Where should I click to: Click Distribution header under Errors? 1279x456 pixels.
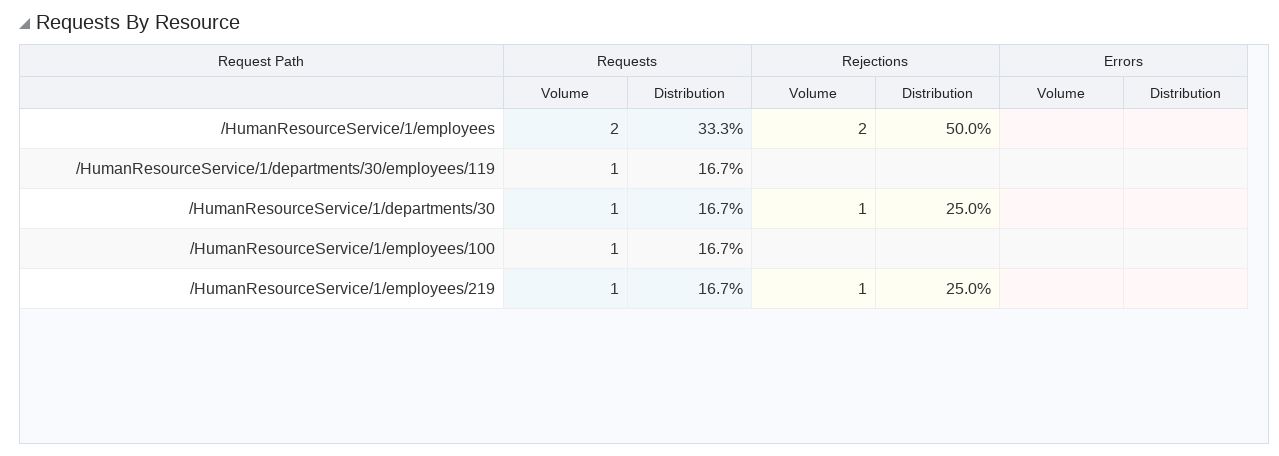1184,93
